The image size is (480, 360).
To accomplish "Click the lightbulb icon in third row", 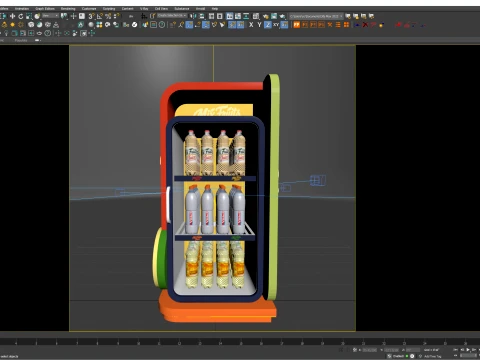I will pos(6,33).
